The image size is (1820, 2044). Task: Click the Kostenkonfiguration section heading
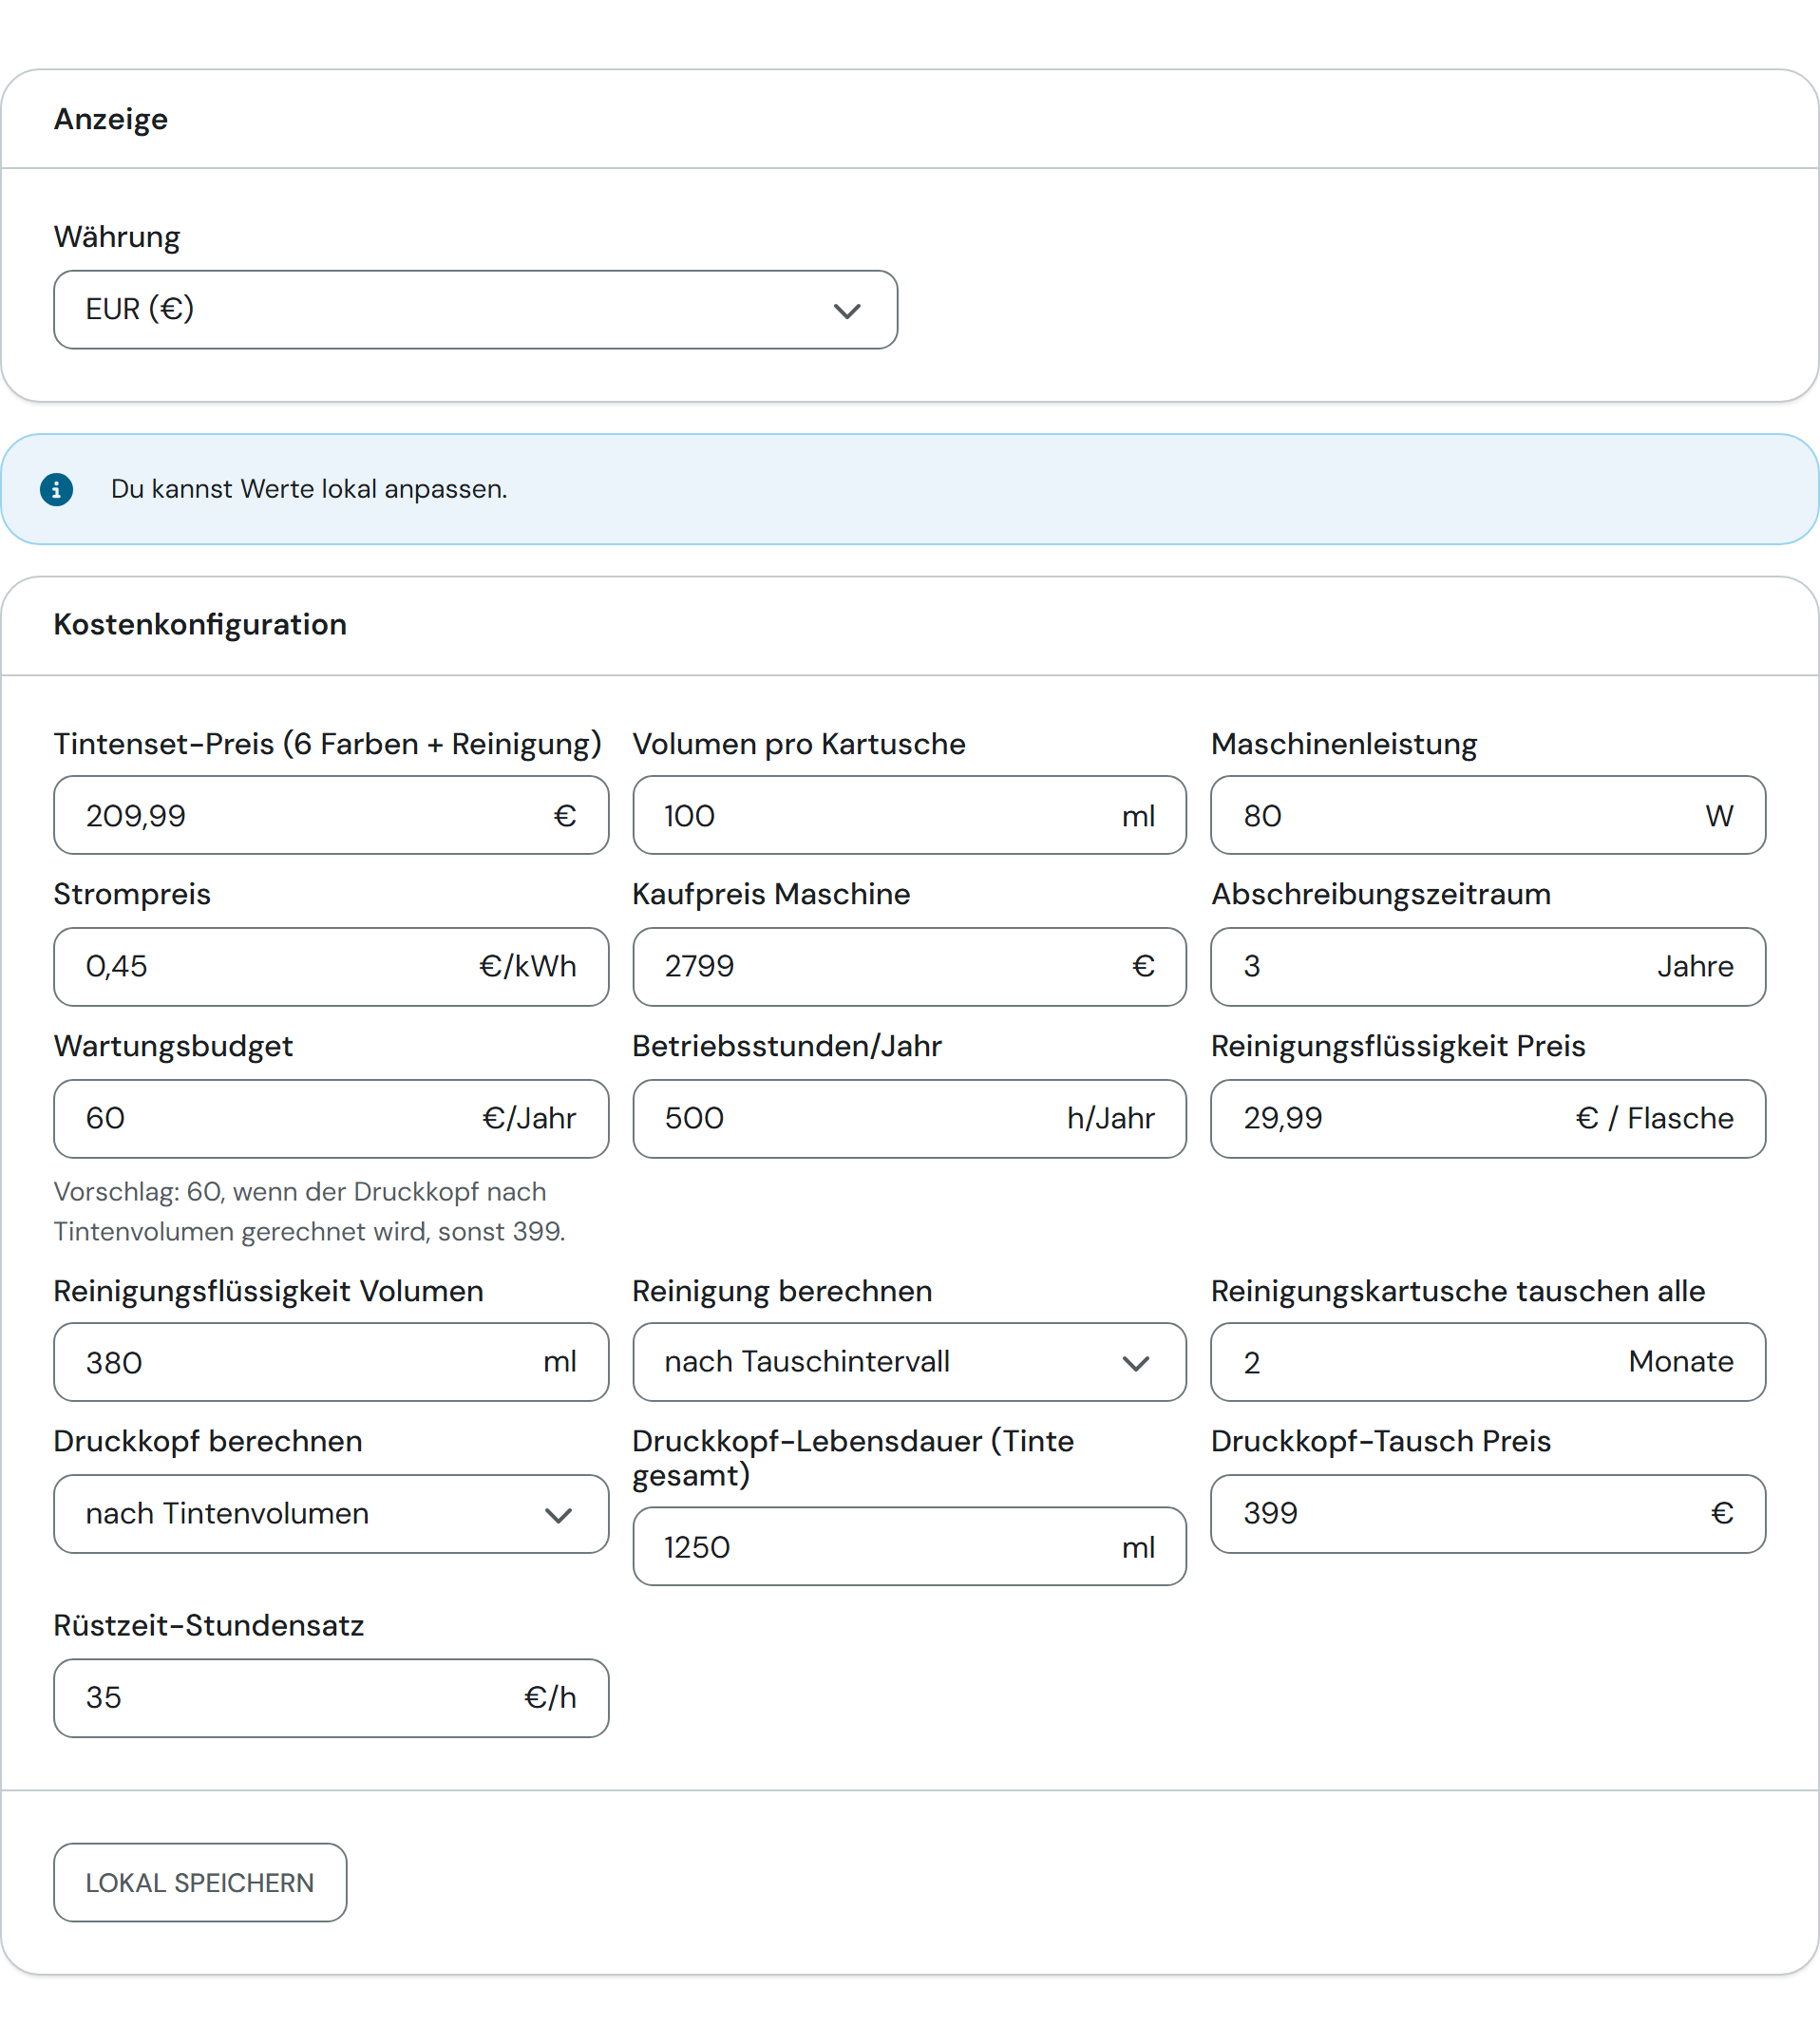tap(200, 624)
